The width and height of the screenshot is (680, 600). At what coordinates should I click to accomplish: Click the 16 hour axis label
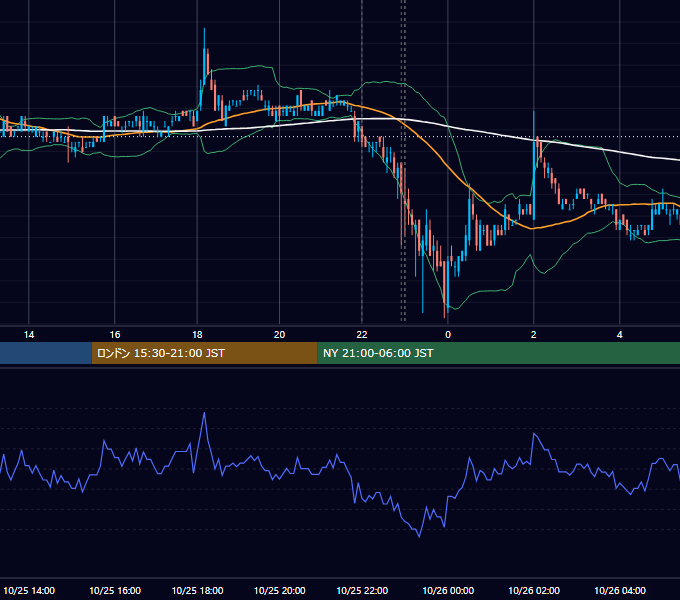[x=114, y=335]
